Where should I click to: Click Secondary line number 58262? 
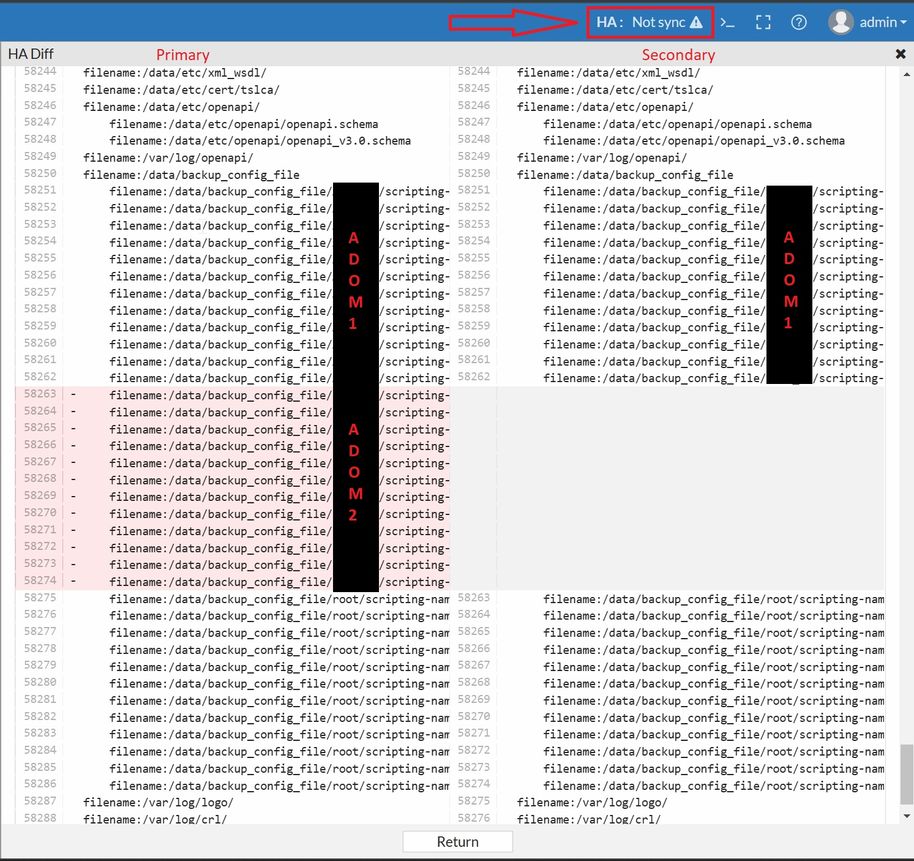pyautogui.click(x=474, y=377)
